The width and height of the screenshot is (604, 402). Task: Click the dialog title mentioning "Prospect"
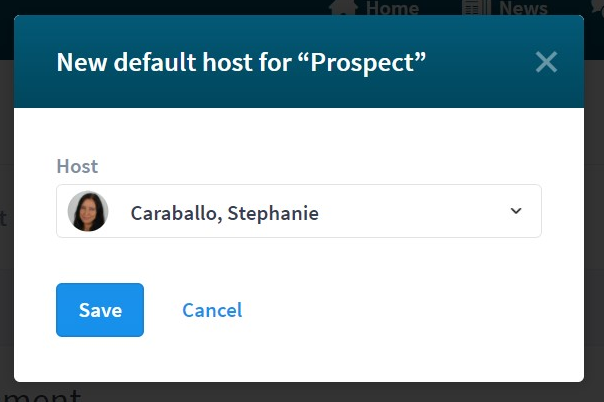click(x=241, y=62)
